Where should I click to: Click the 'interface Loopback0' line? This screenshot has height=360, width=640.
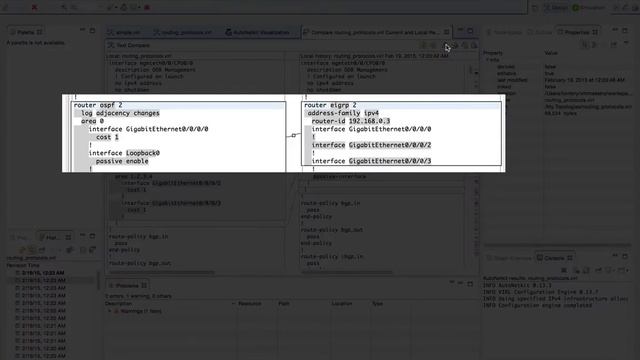[x=124, y=153]
